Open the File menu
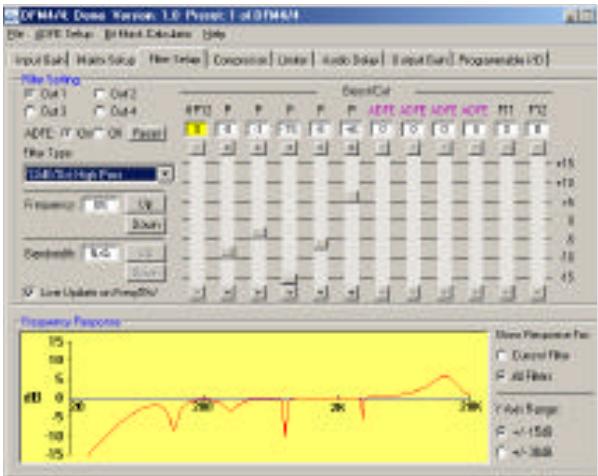Screen dimensions: 598x476 click(16, 34)
